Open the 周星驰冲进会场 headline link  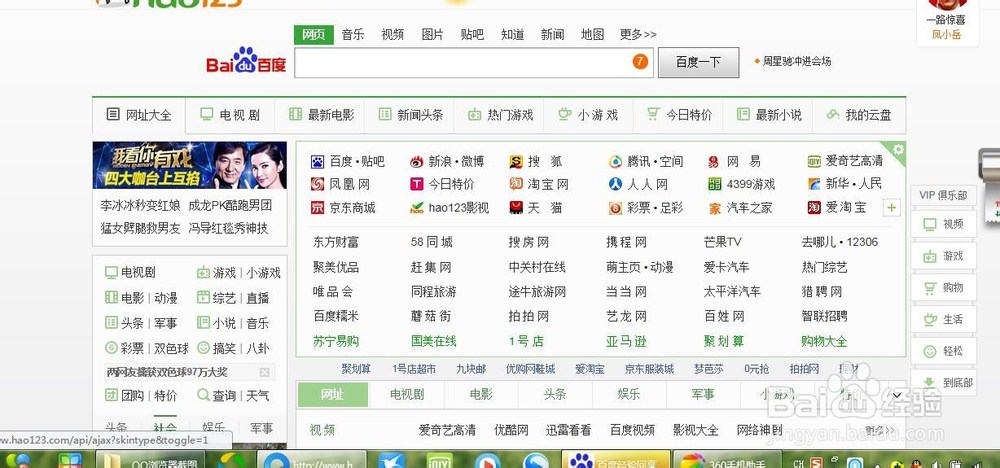(797, 61)
